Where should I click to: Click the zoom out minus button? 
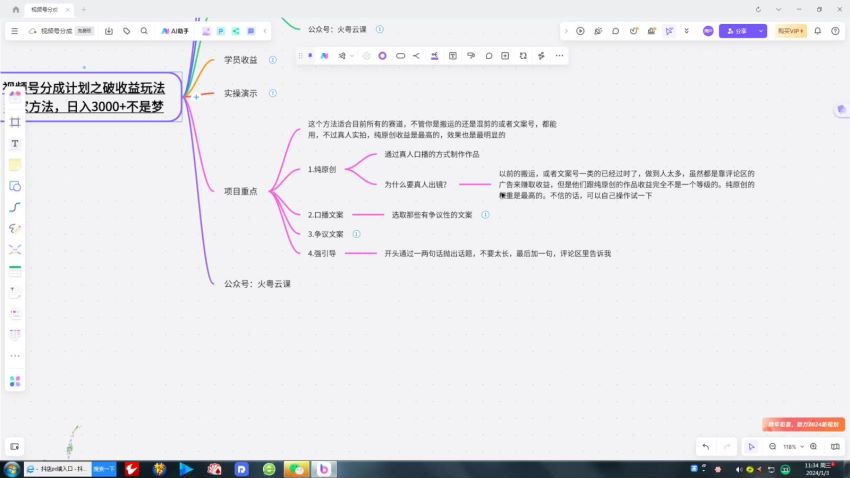tap(772, 446)
